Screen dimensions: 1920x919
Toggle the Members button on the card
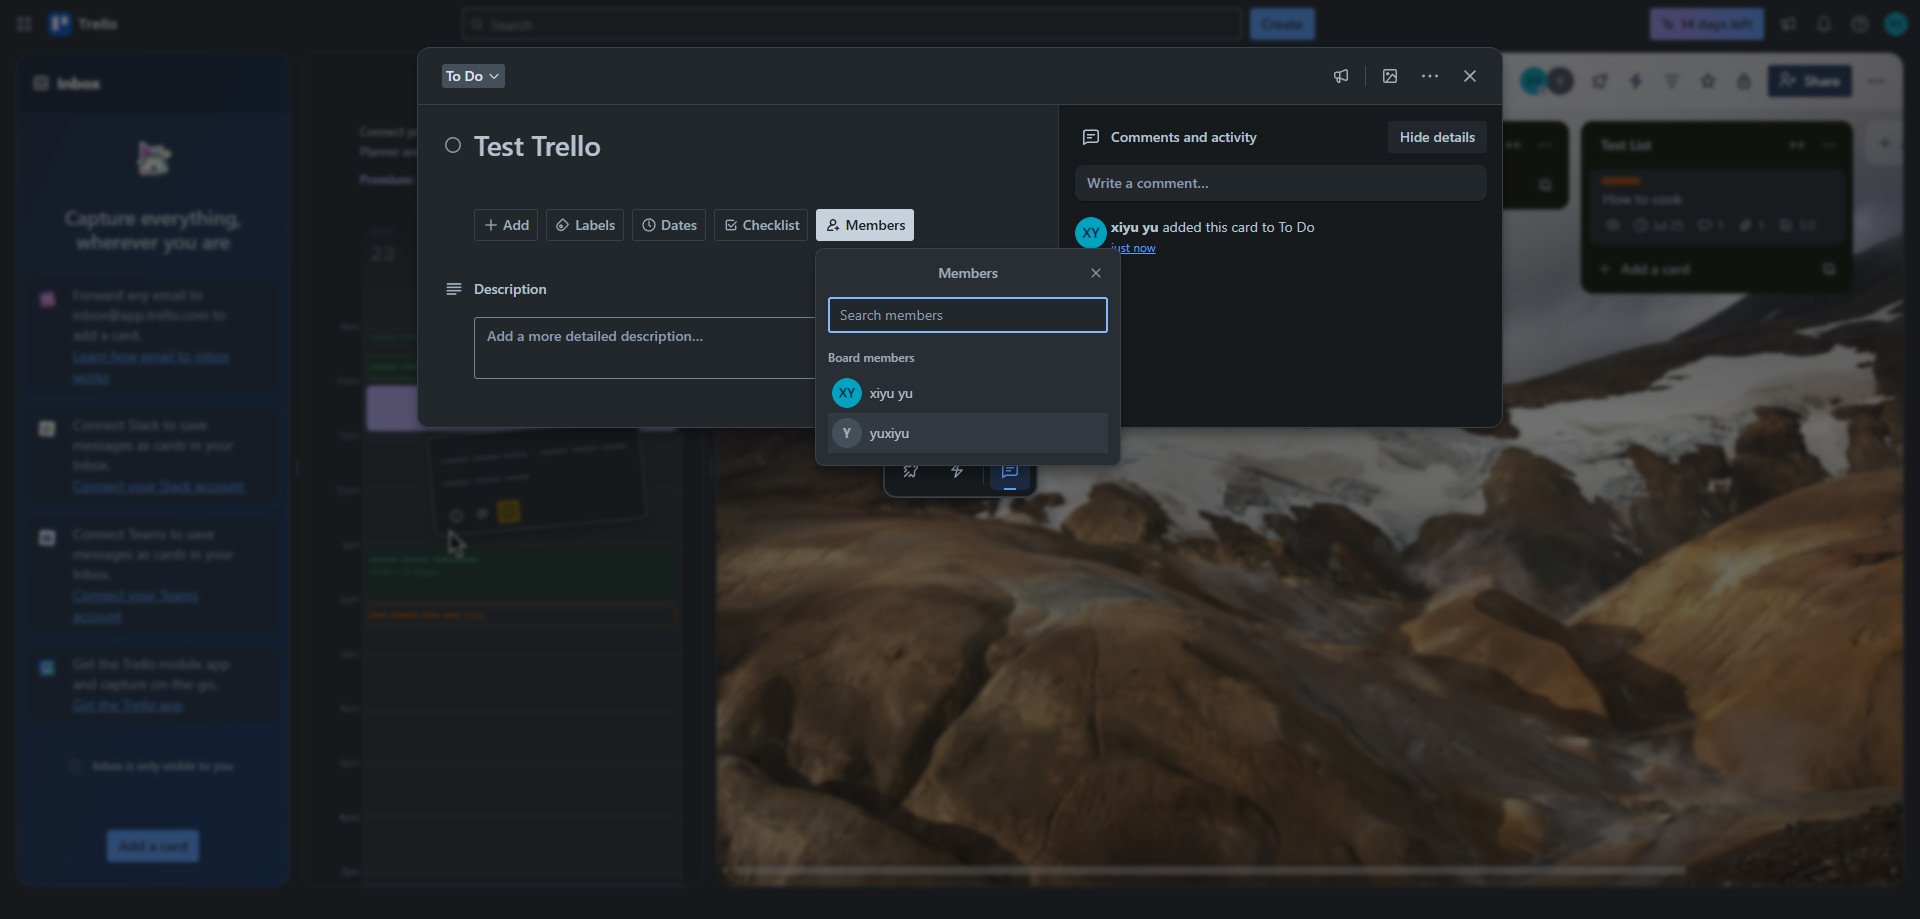coord(865,225)
